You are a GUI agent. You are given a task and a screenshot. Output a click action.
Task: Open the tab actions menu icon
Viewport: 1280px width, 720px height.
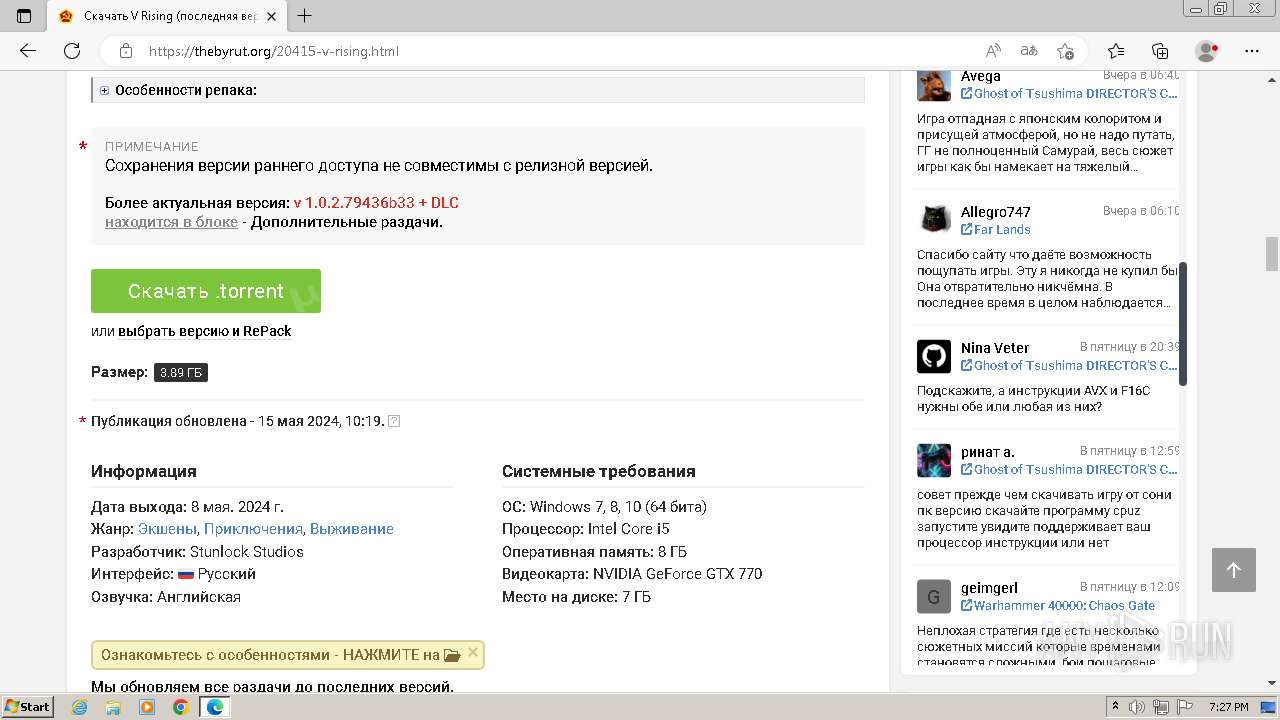(24, 16)
